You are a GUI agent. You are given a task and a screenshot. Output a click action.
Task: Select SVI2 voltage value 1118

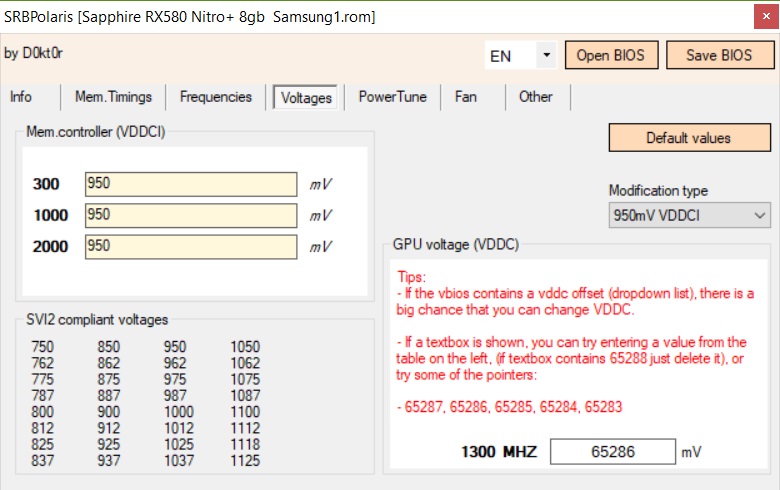pyautogui.click(x=245, y=444)
